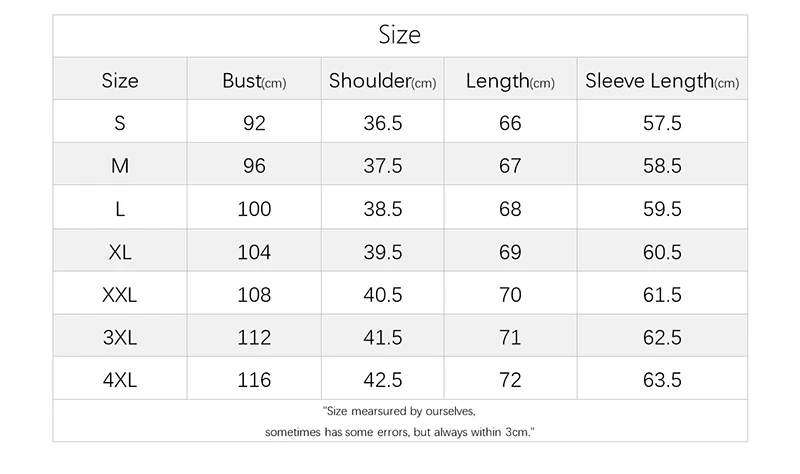This screenshot has width=800, height=474.
Task: Select the Bust(cm) column header
Action: (x=254, y=81)
